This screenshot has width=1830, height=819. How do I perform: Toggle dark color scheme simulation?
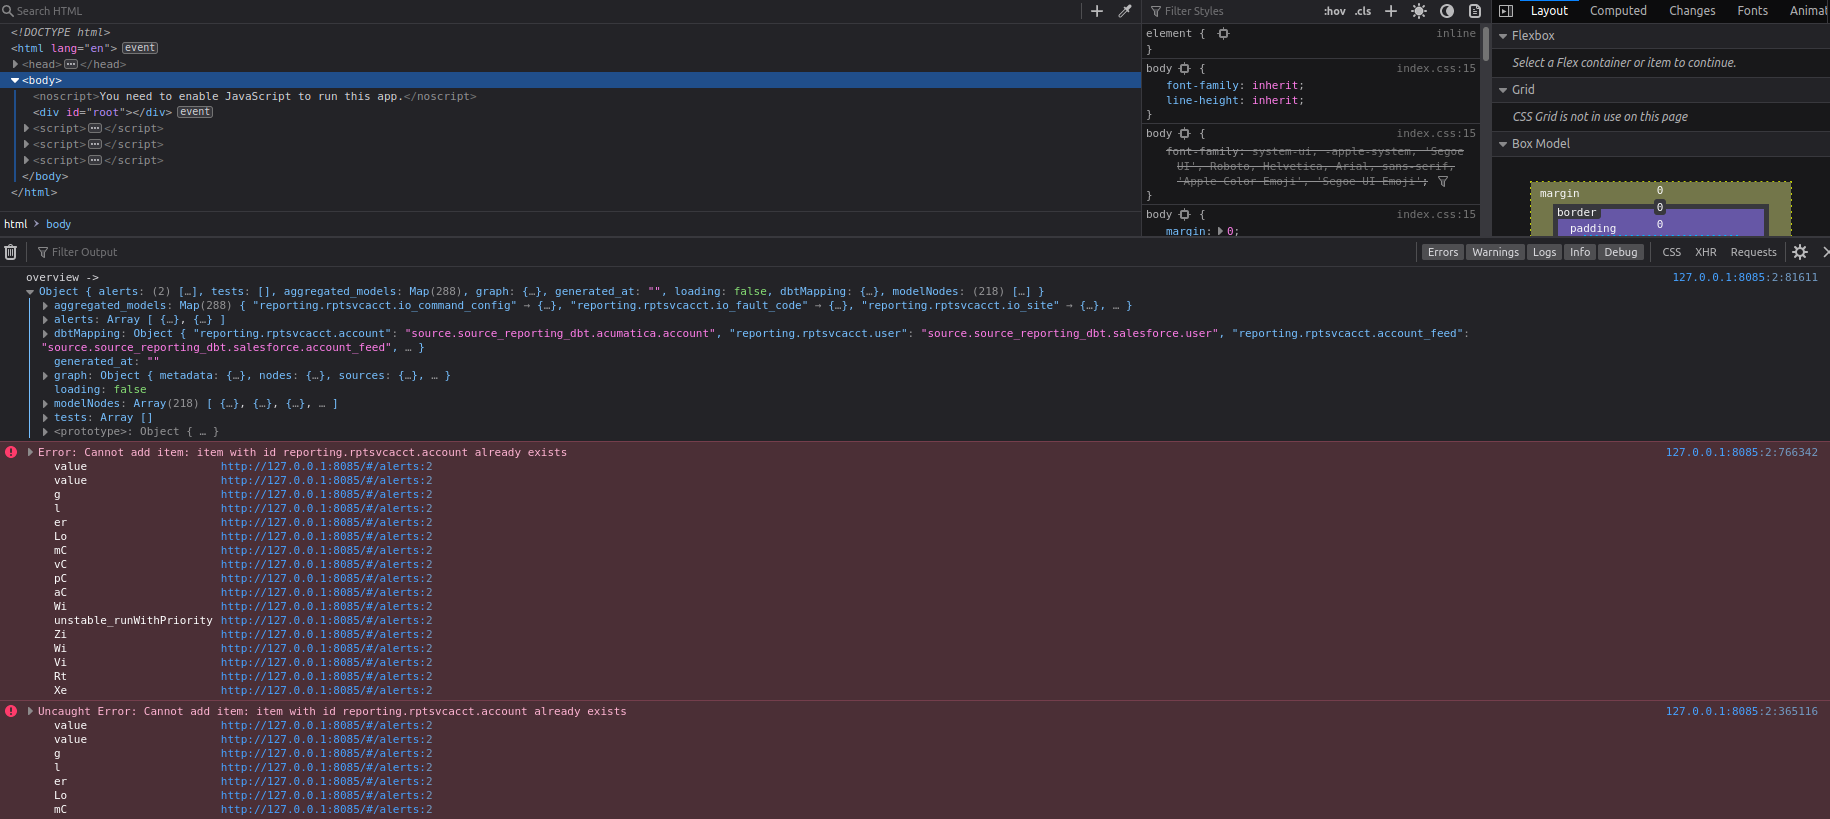coord(1447,11)
